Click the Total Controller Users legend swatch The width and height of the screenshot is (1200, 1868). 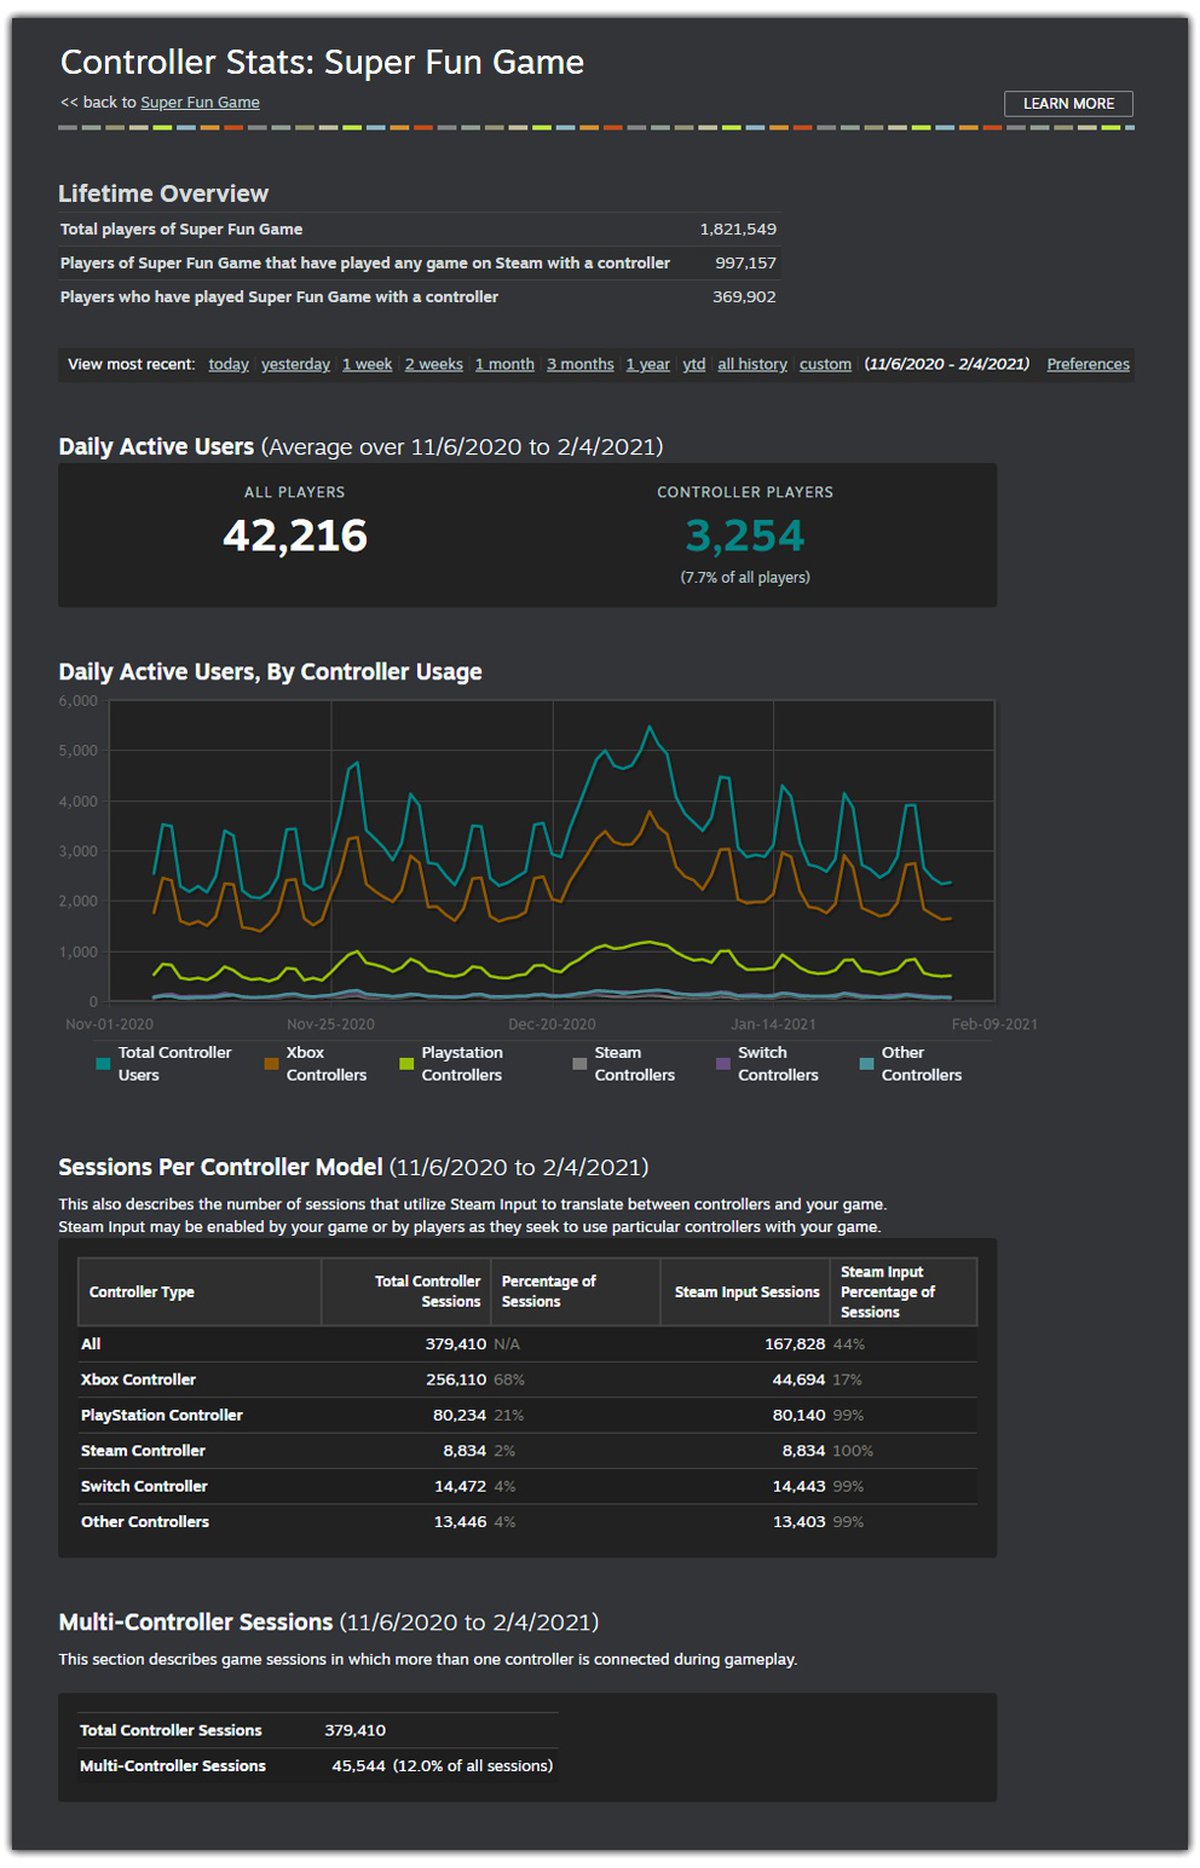tap(103, 1064)
